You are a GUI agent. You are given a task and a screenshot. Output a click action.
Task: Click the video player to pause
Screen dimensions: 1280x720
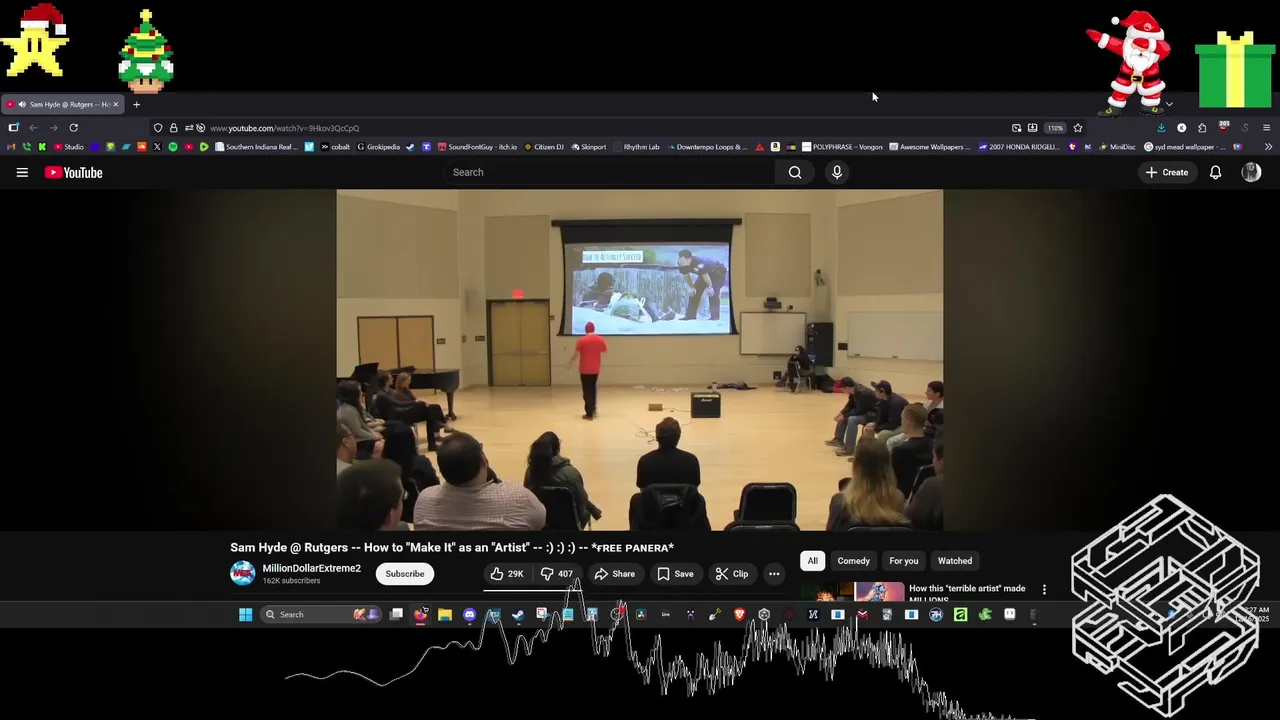tap(640, 360)
